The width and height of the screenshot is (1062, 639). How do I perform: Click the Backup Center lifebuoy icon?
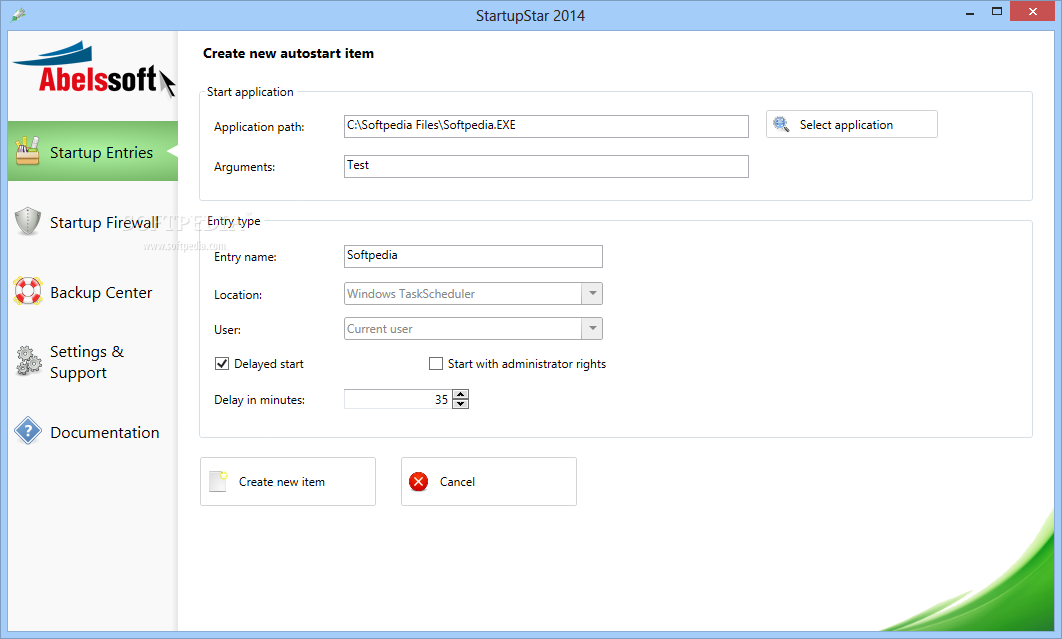[x=28, y=291]
